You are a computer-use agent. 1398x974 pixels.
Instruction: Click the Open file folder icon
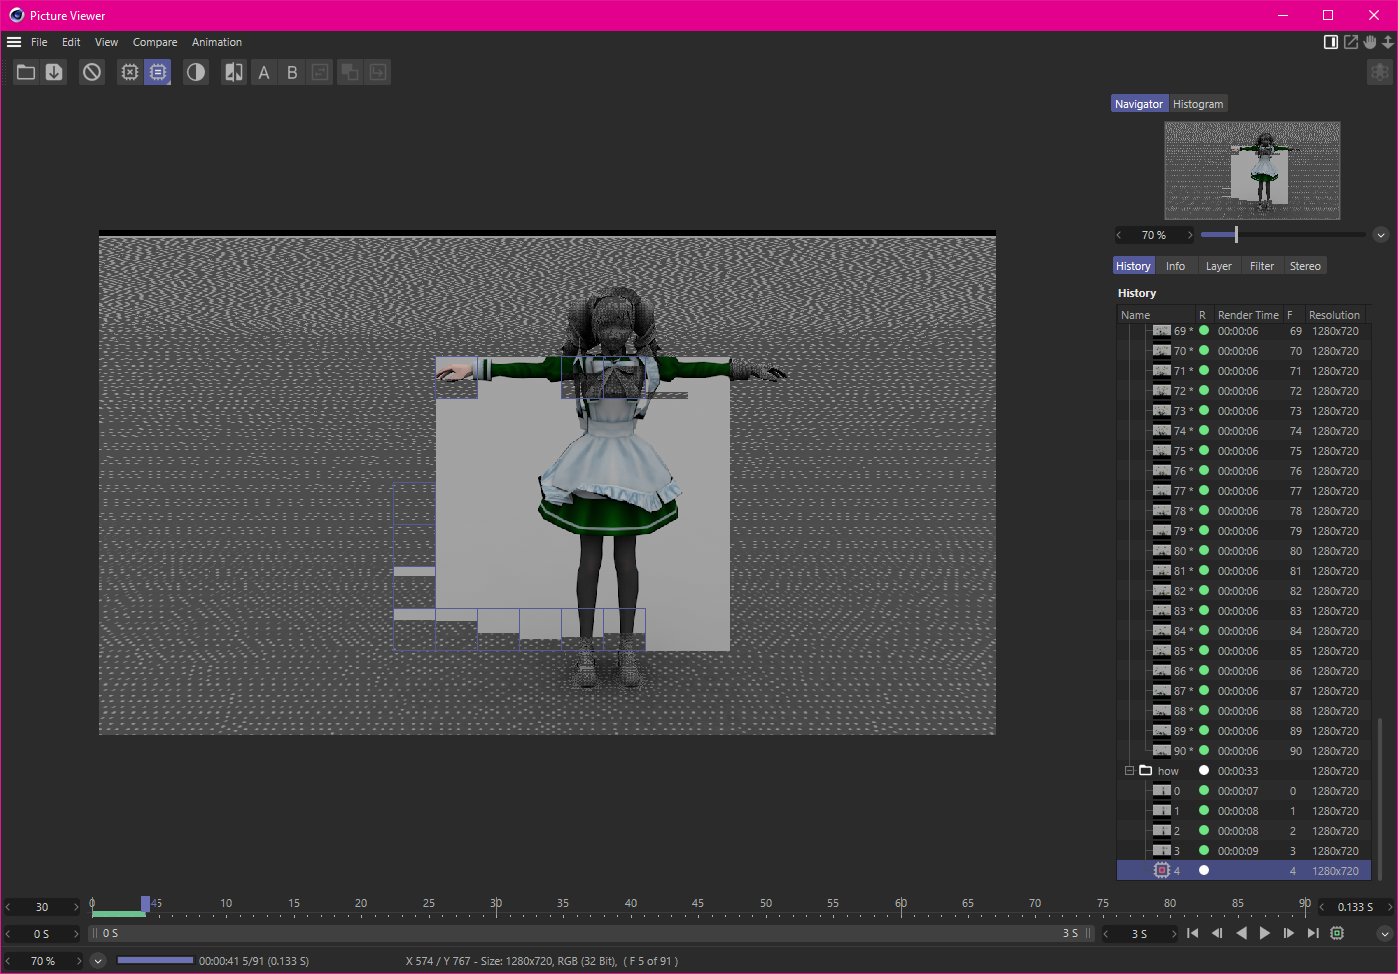pos(26,72)
